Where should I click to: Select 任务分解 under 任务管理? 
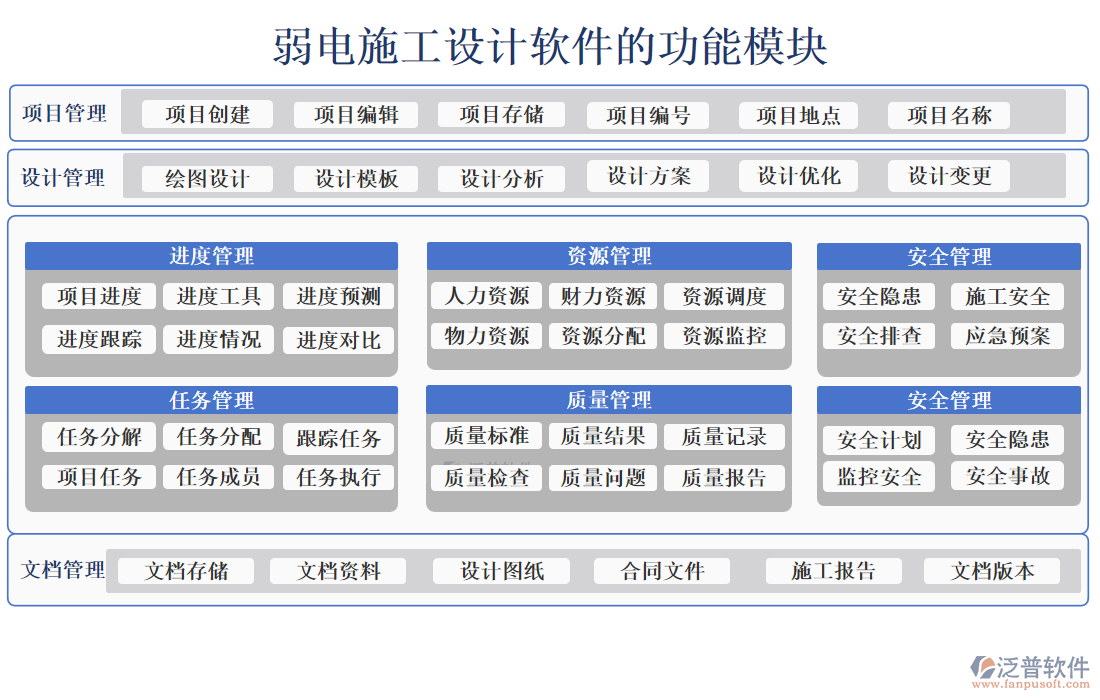[x=97, y=438]
